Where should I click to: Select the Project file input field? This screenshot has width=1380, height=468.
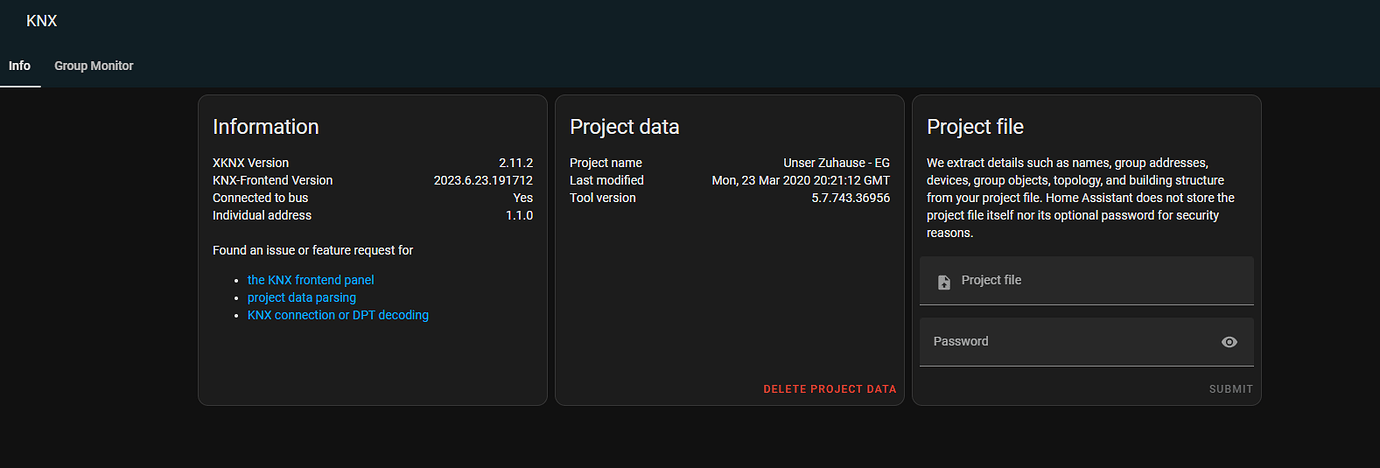(1086, 281)
